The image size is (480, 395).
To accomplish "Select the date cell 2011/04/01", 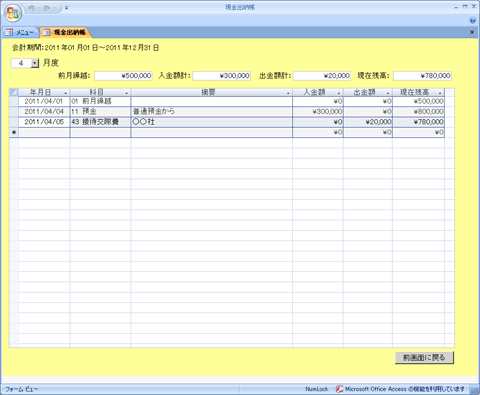I will [x=44, y=101].
